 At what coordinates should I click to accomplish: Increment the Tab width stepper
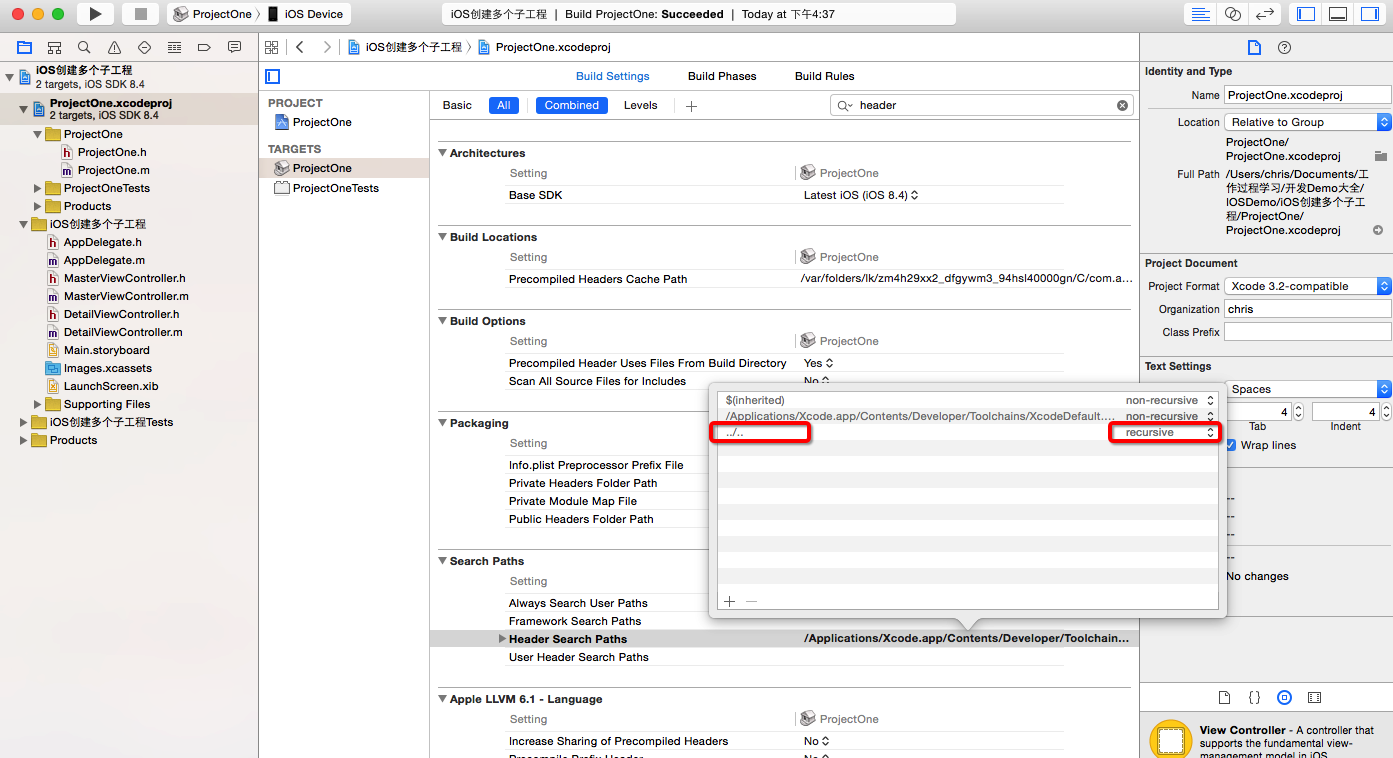tap(1299, 407)
